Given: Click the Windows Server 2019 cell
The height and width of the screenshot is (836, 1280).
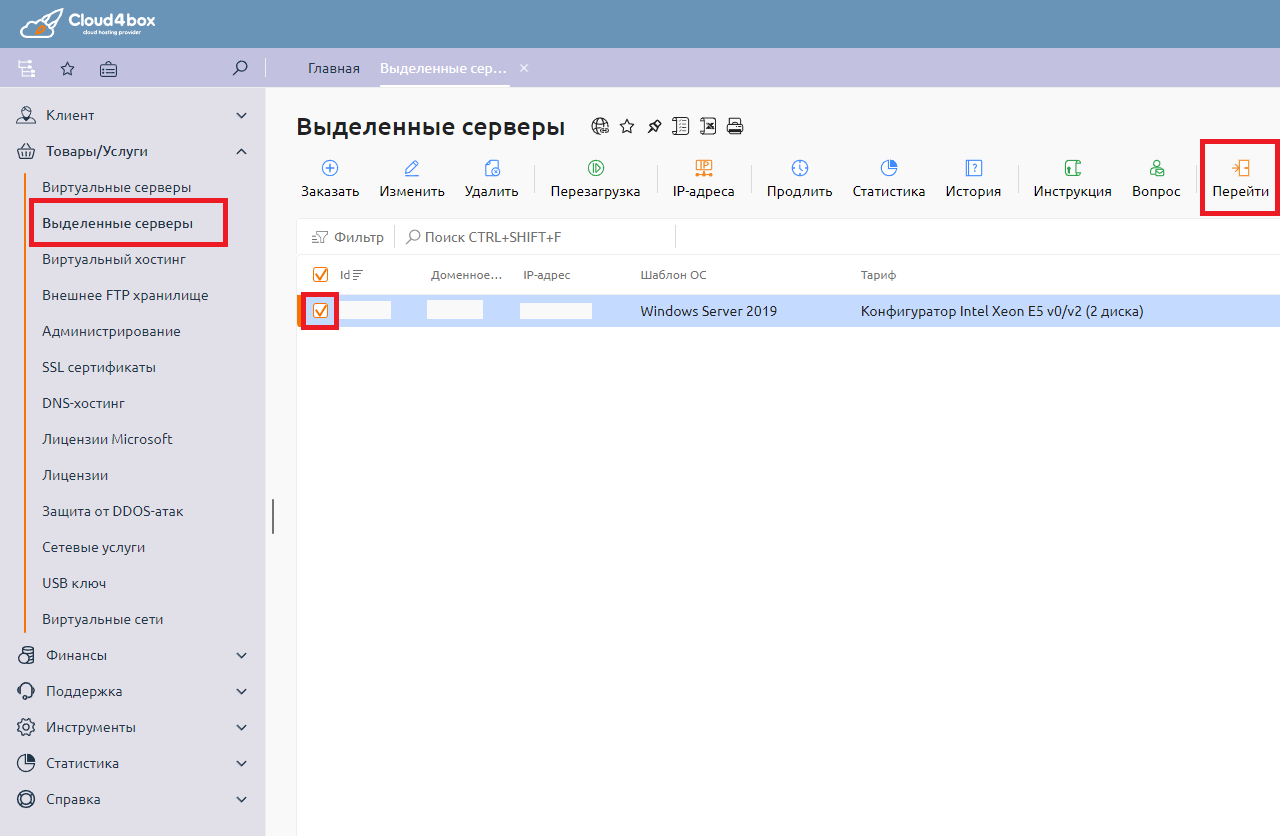Looking at the screenshot, I should coord(708,311).
